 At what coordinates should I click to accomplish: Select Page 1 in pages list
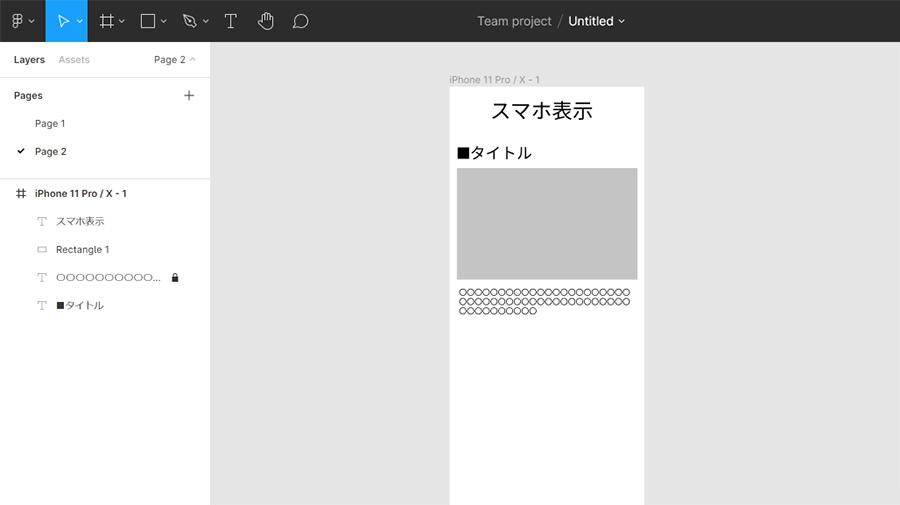coord(50,123)
